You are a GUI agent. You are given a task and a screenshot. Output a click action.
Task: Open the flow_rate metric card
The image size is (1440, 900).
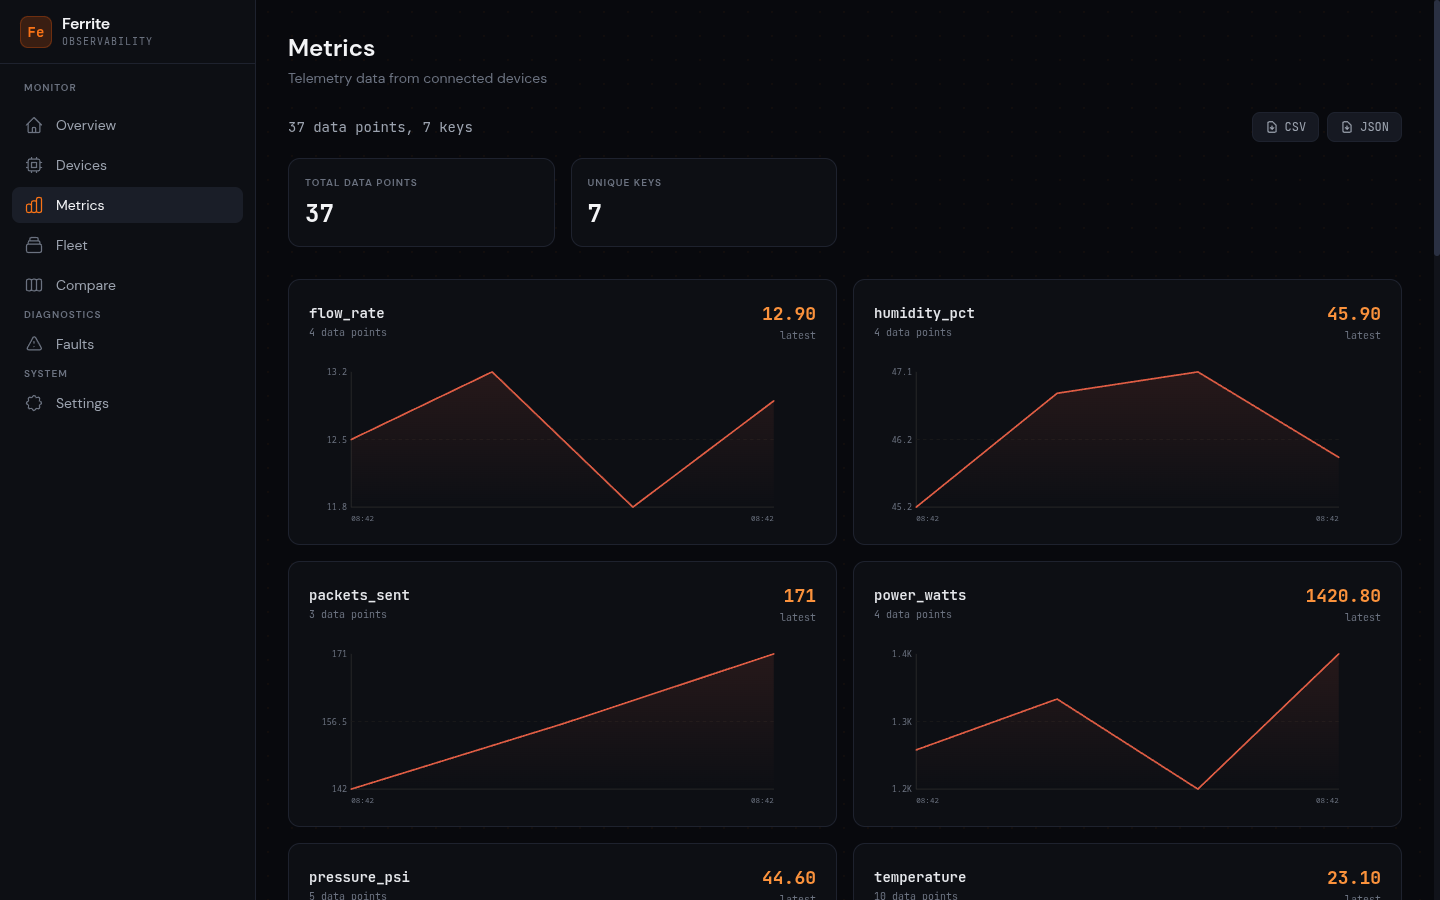(562, 412)
